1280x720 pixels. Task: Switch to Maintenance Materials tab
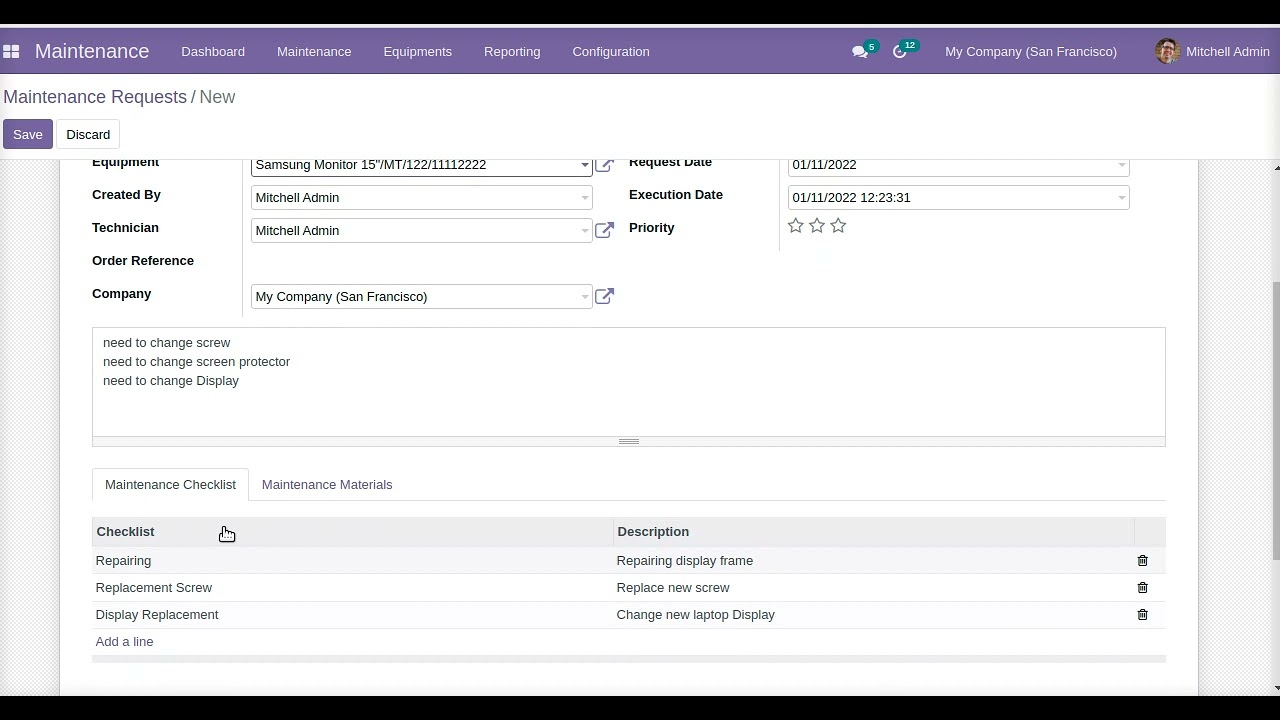tap(327, 484)
